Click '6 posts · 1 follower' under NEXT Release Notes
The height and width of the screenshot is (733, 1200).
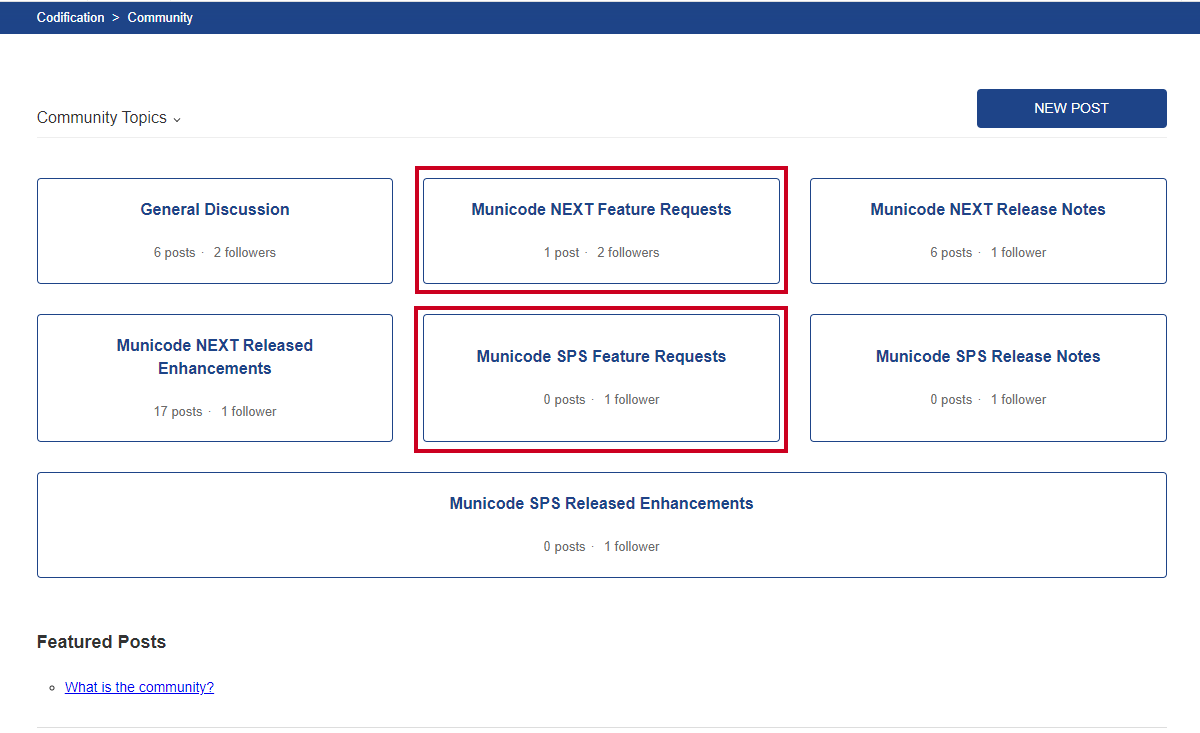tap(988, 252)
